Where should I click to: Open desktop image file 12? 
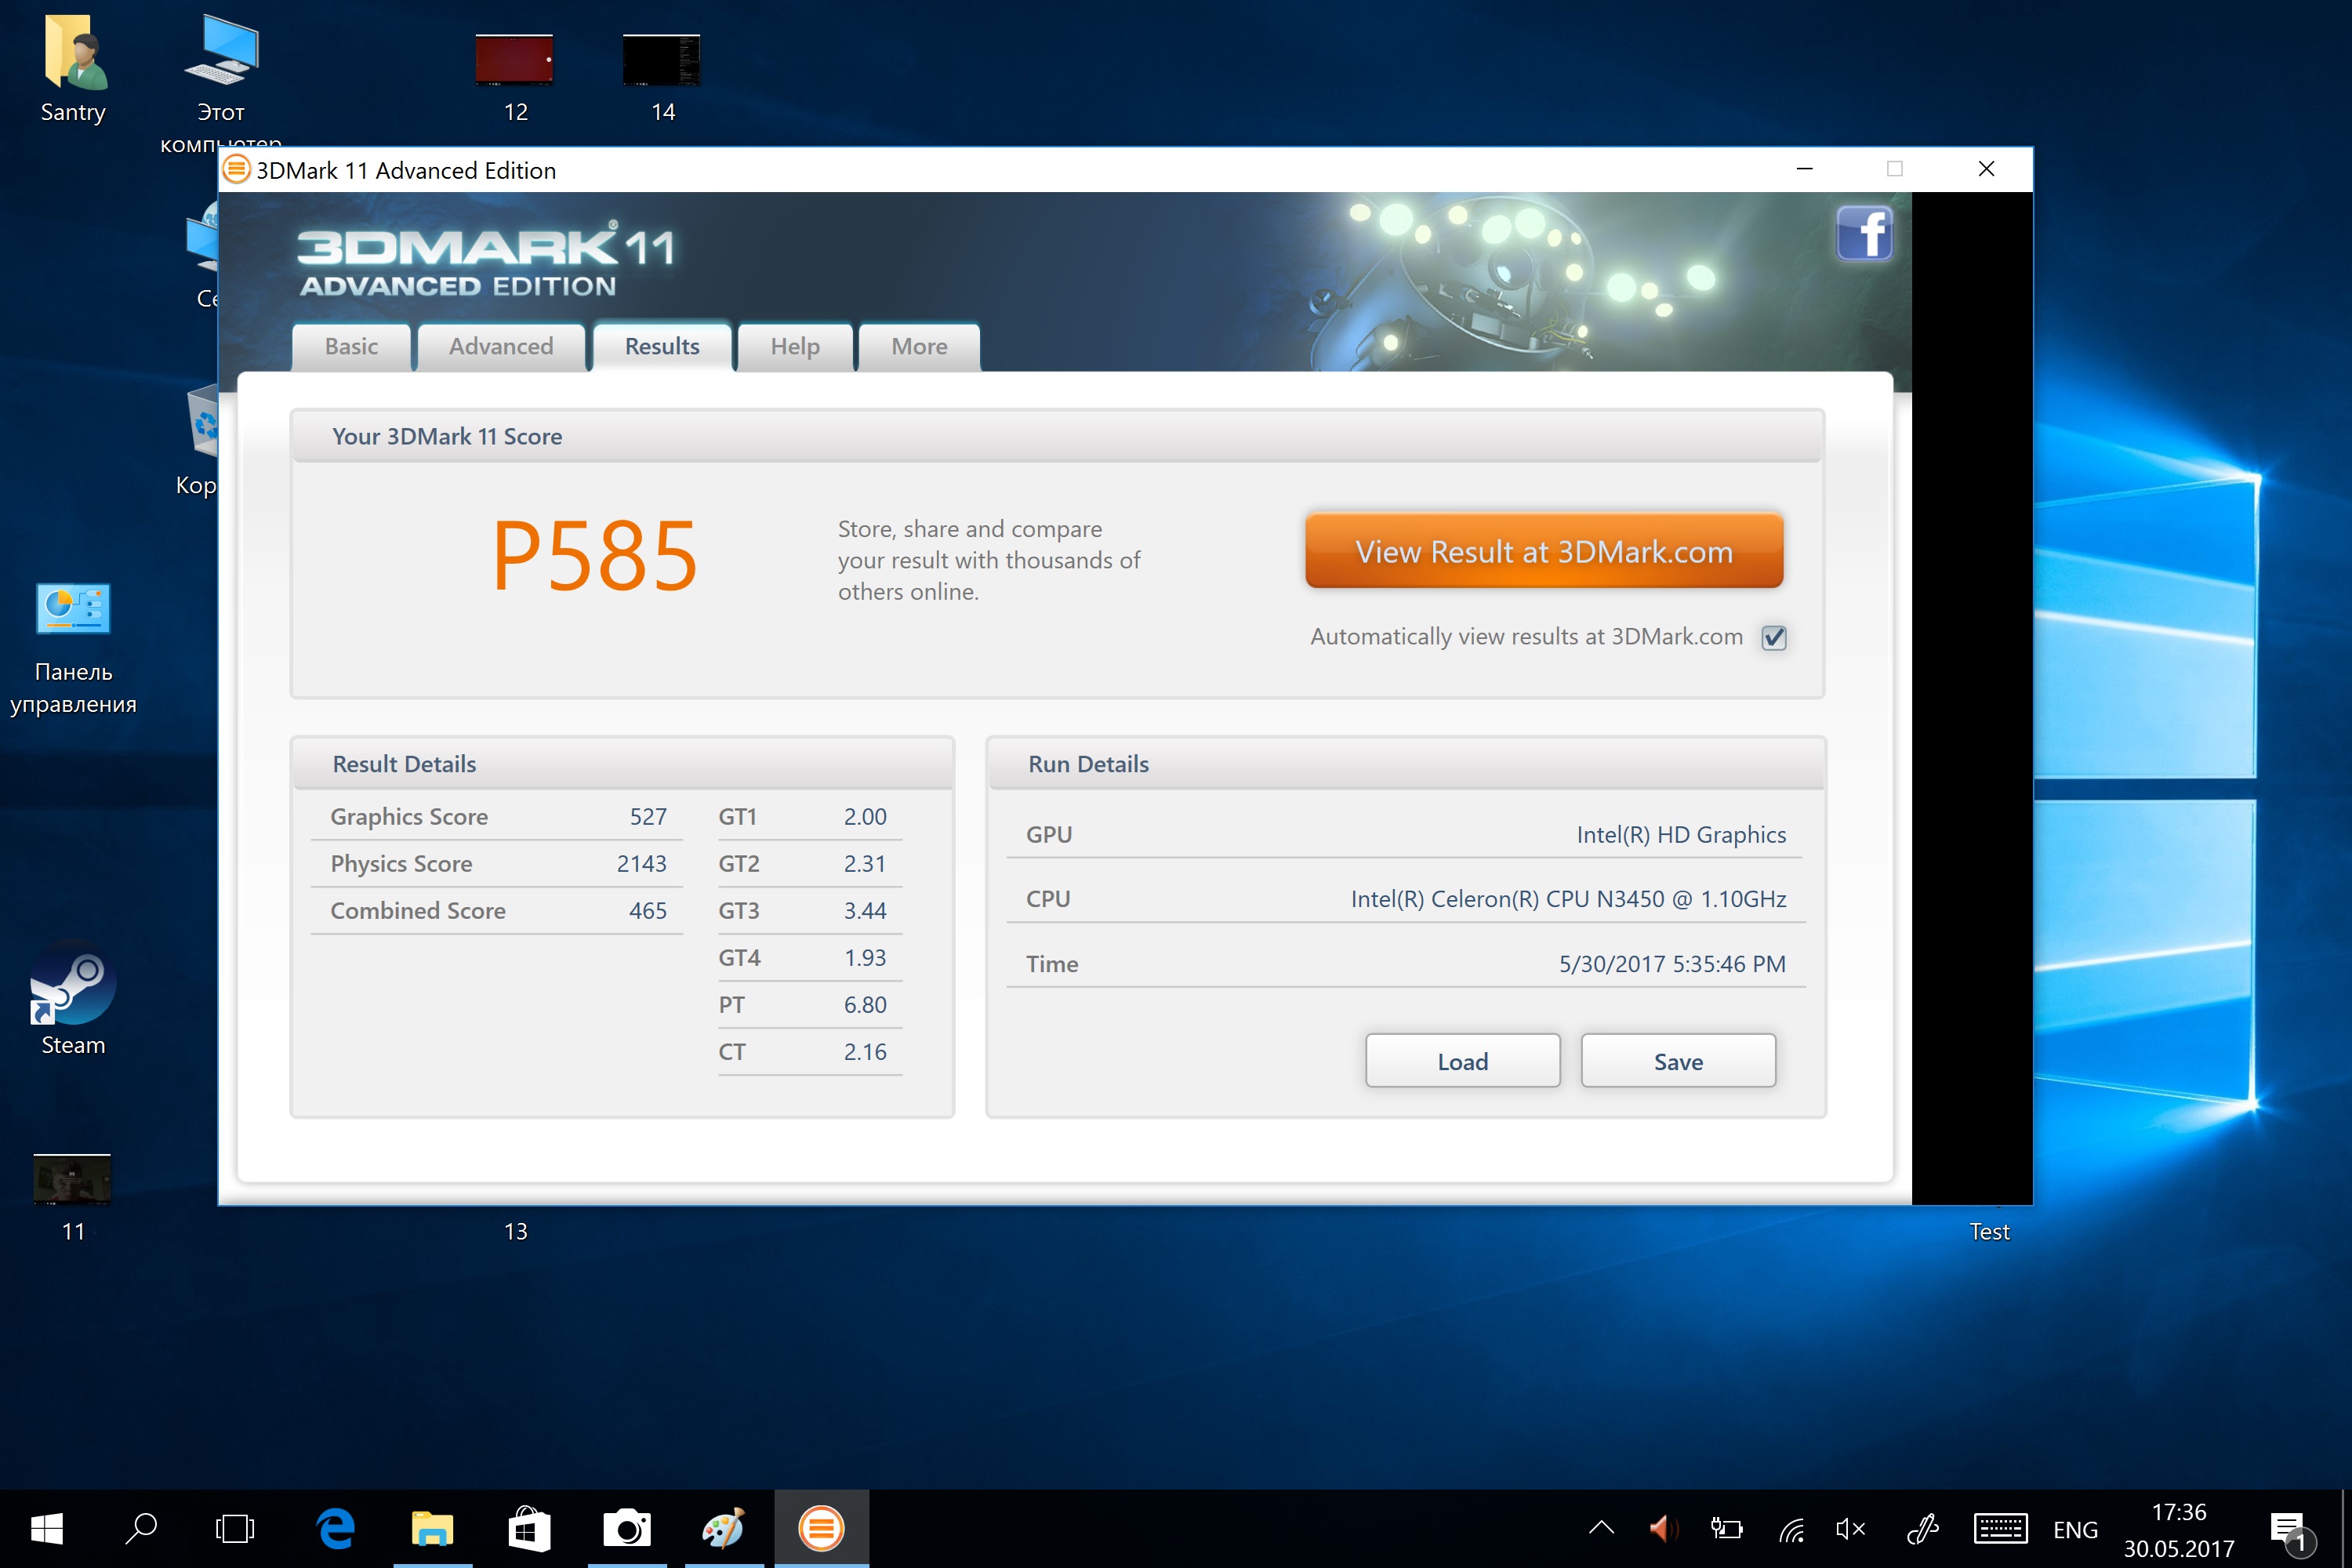[515, 79]
